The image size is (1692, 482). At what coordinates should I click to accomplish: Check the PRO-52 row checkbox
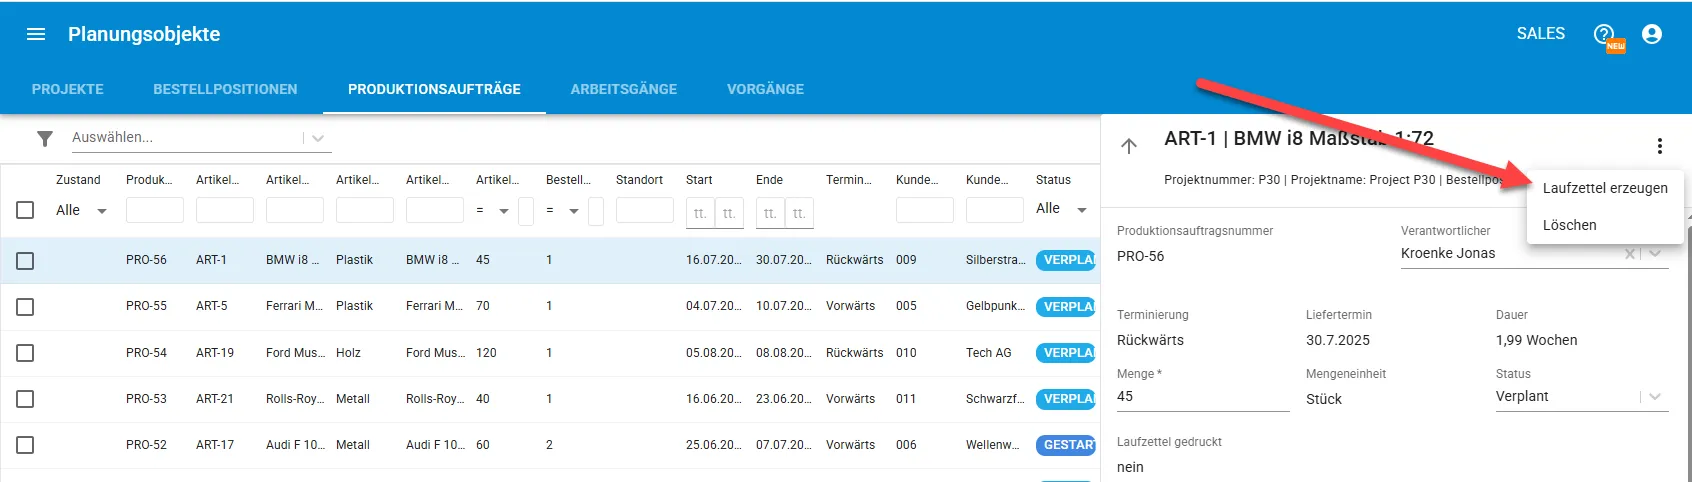(x=25, y=445)
